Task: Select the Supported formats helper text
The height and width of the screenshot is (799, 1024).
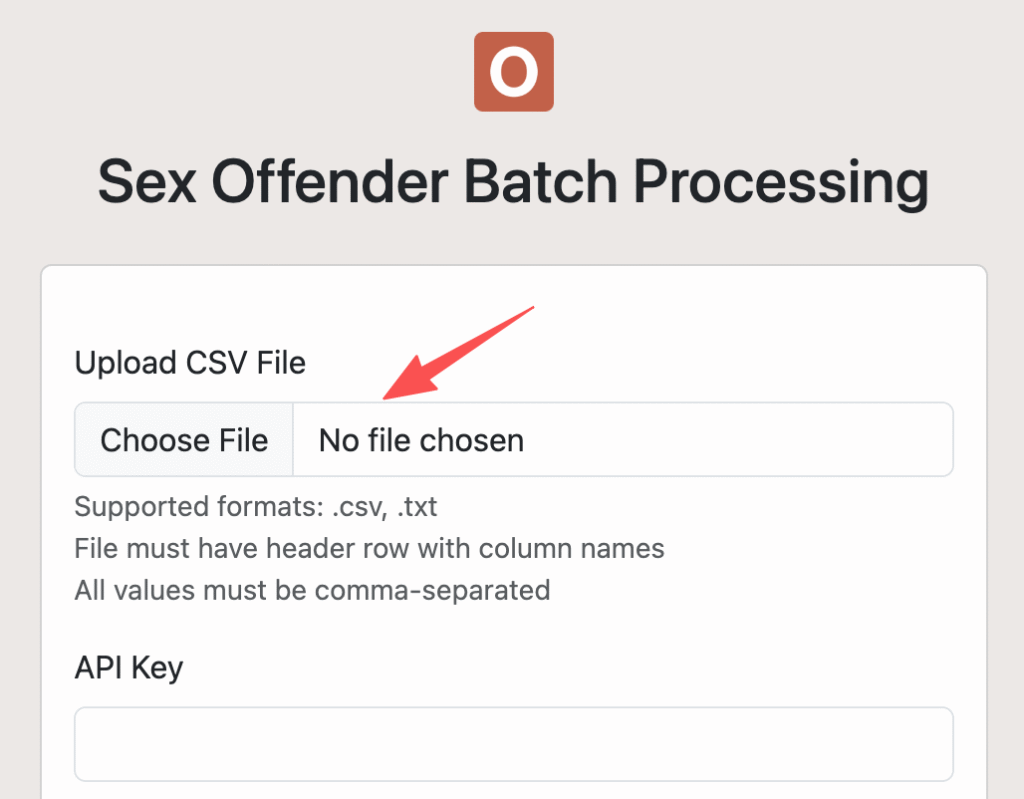Action: [255, 507]
